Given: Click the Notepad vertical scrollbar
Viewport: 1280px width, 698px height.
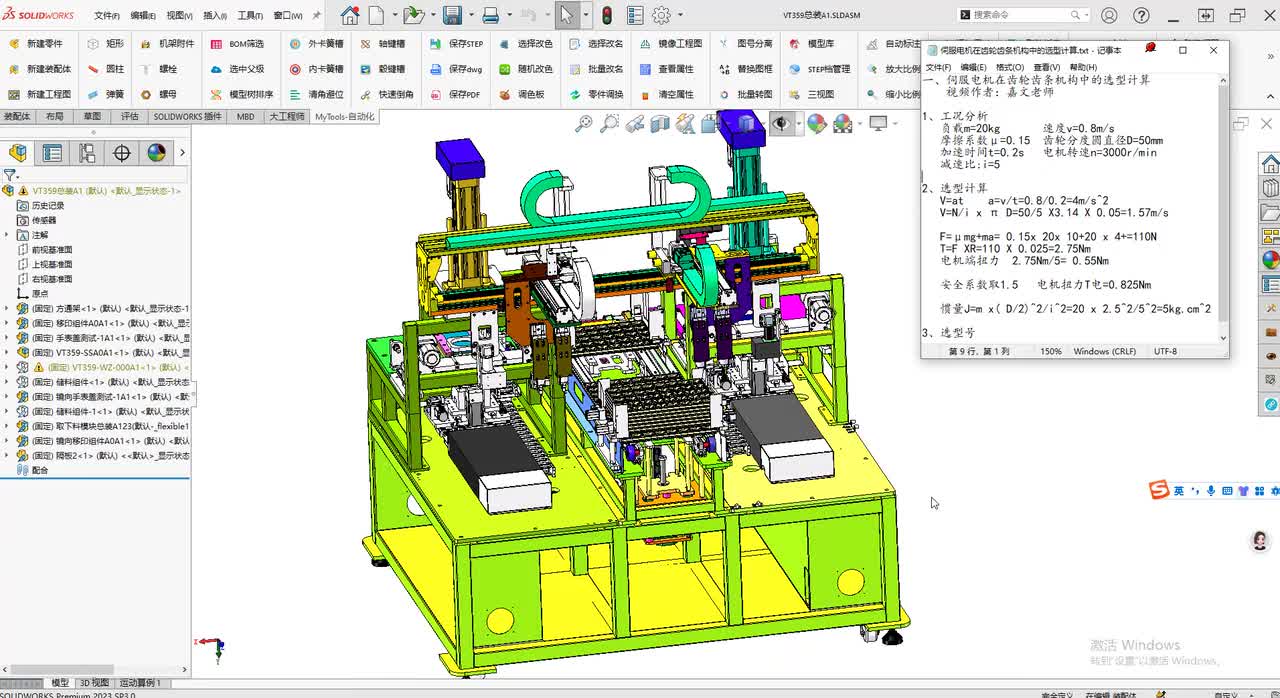Looking at the screenshot, I should 1224,210.
